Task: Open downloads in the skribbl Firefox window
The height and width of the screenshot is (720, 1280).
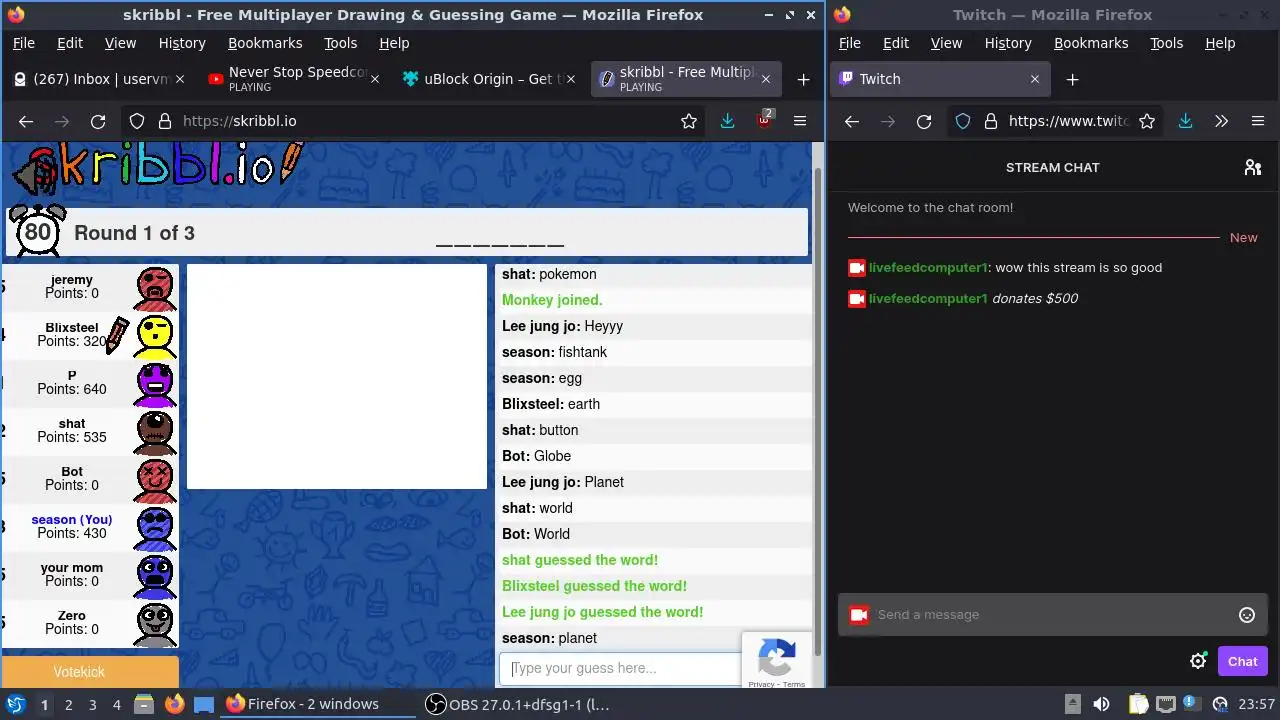Action: [x=727, y=121]
